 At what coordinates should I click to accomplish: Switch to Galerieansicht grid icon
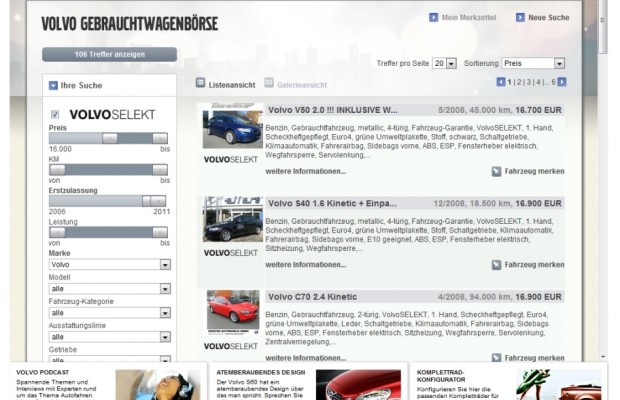click(269, 83)
